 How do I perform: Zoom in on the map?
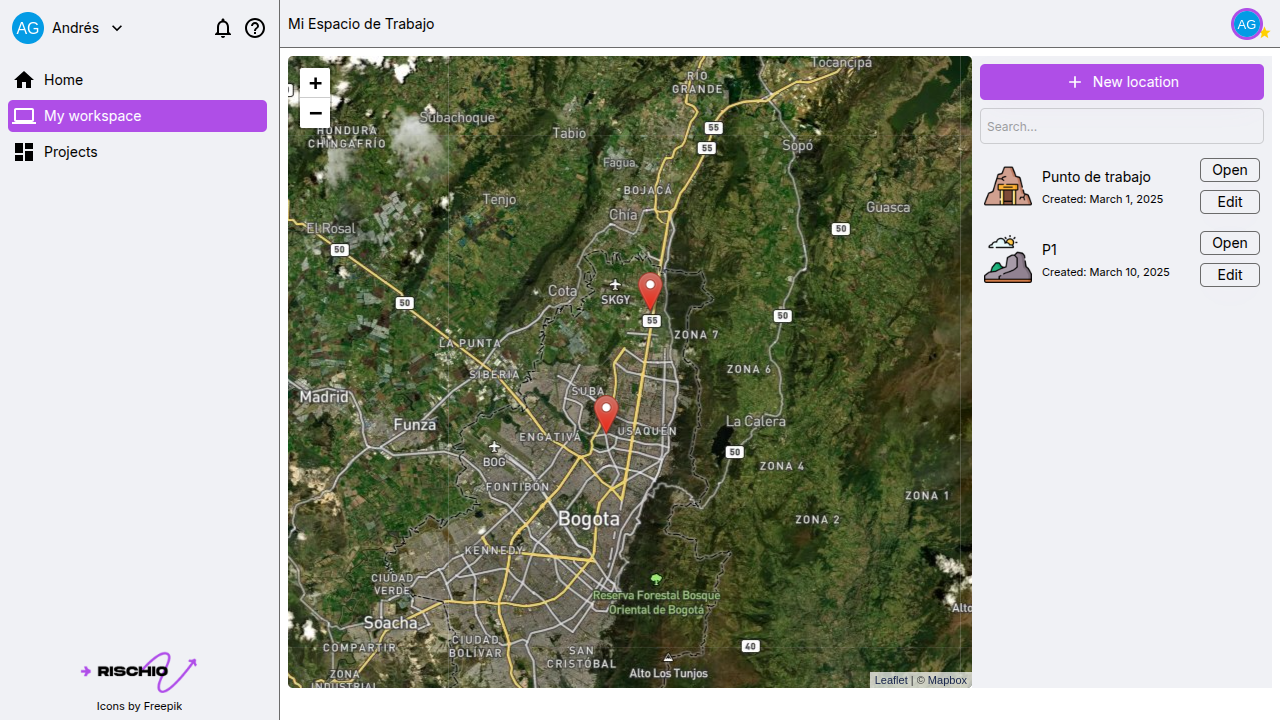click(315, 83)
